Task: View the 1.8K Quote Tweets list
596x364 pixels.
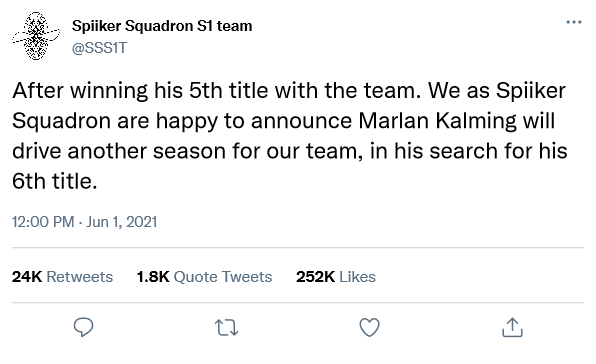Action: (x=204, y=277)
